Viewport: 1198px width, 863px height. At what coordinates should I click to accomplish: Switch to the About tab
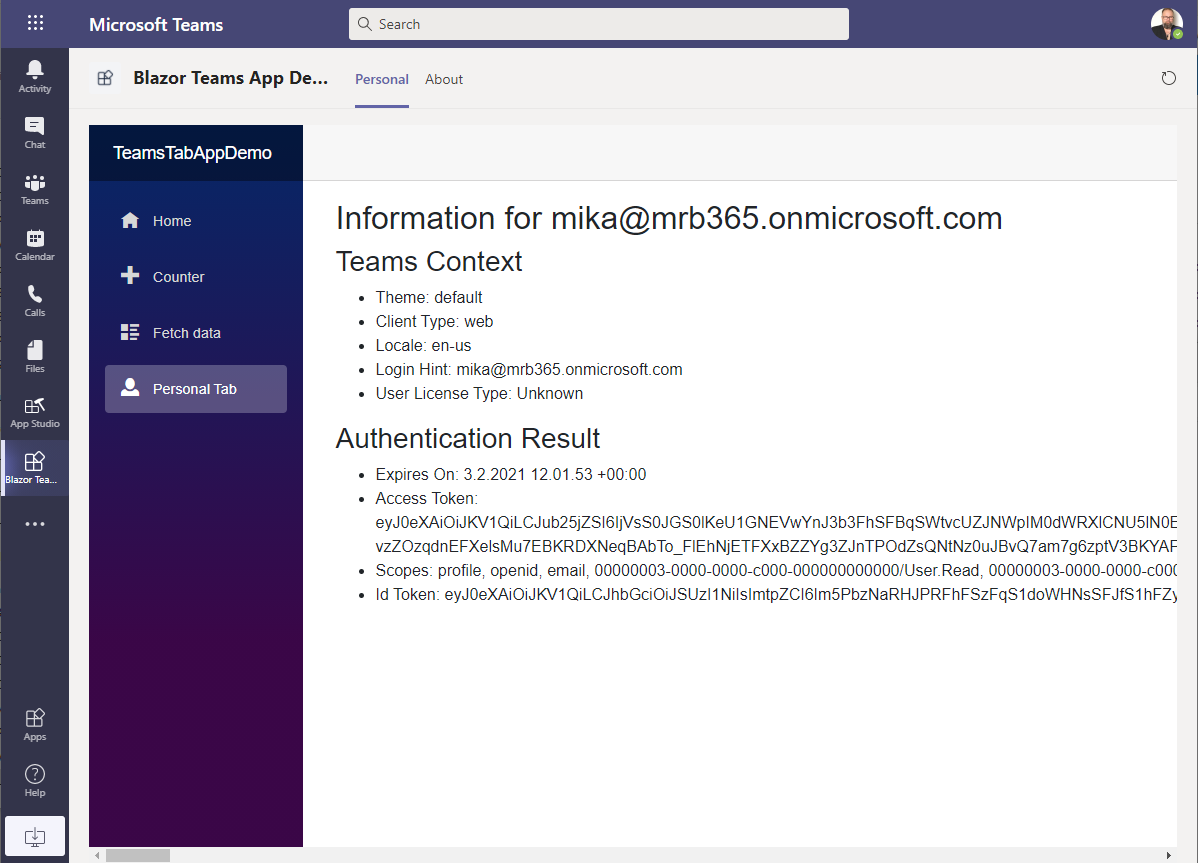tap(444, 79)
